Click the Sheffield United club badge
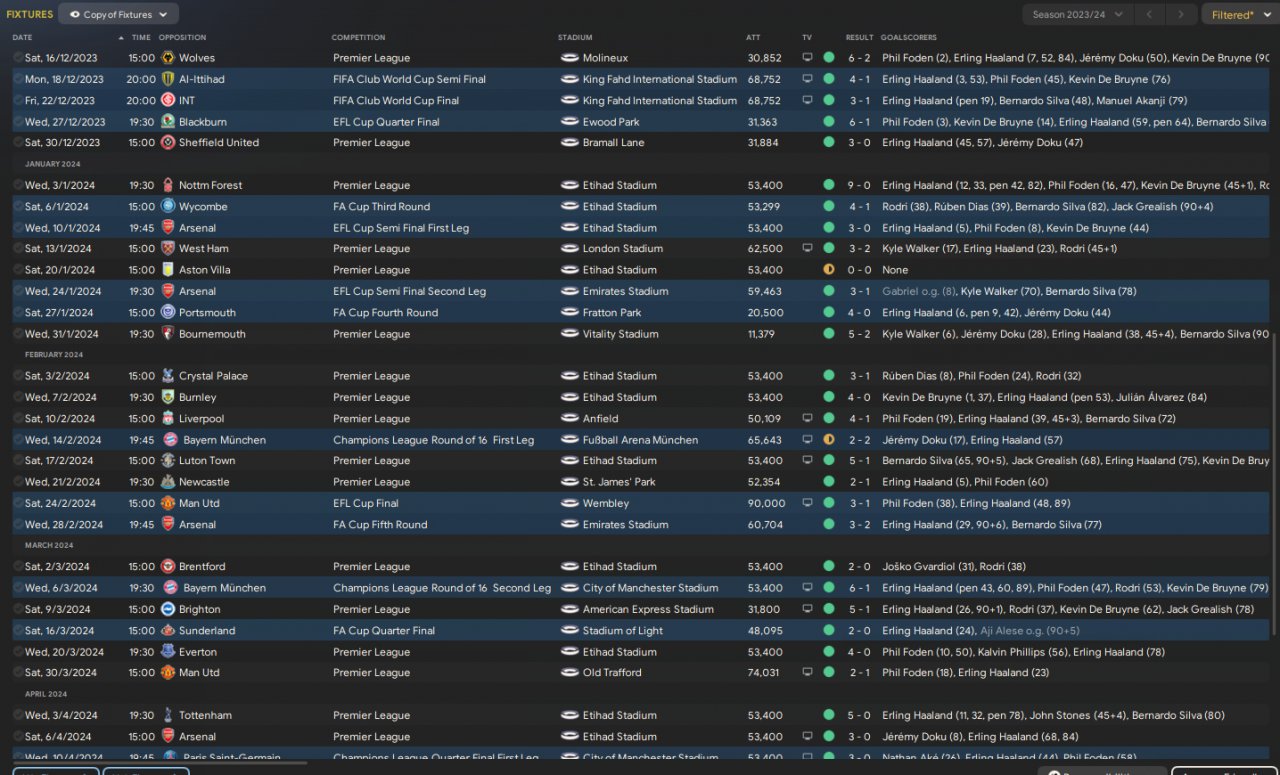 click(x=167, y=143)
